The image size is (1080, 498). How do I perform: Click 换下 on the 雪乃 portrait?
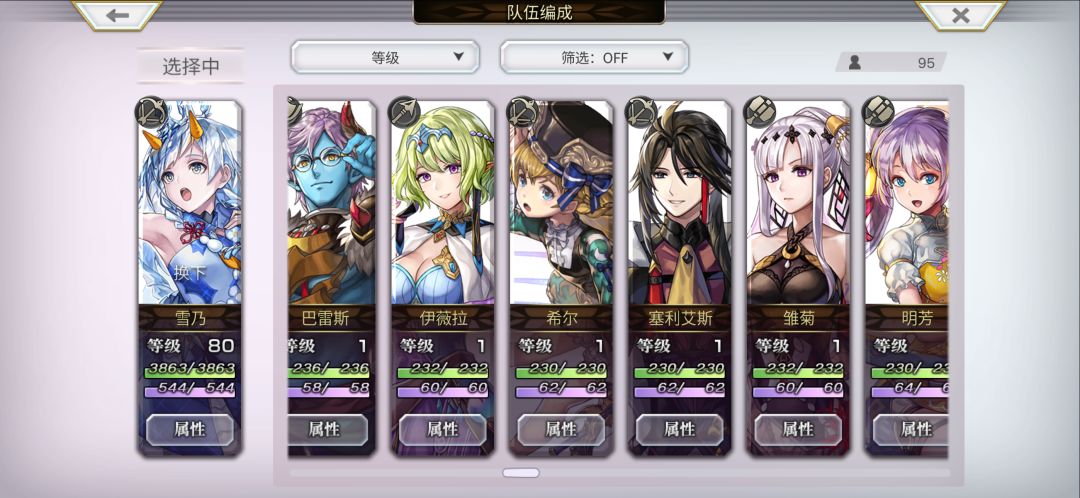(189, 273)
